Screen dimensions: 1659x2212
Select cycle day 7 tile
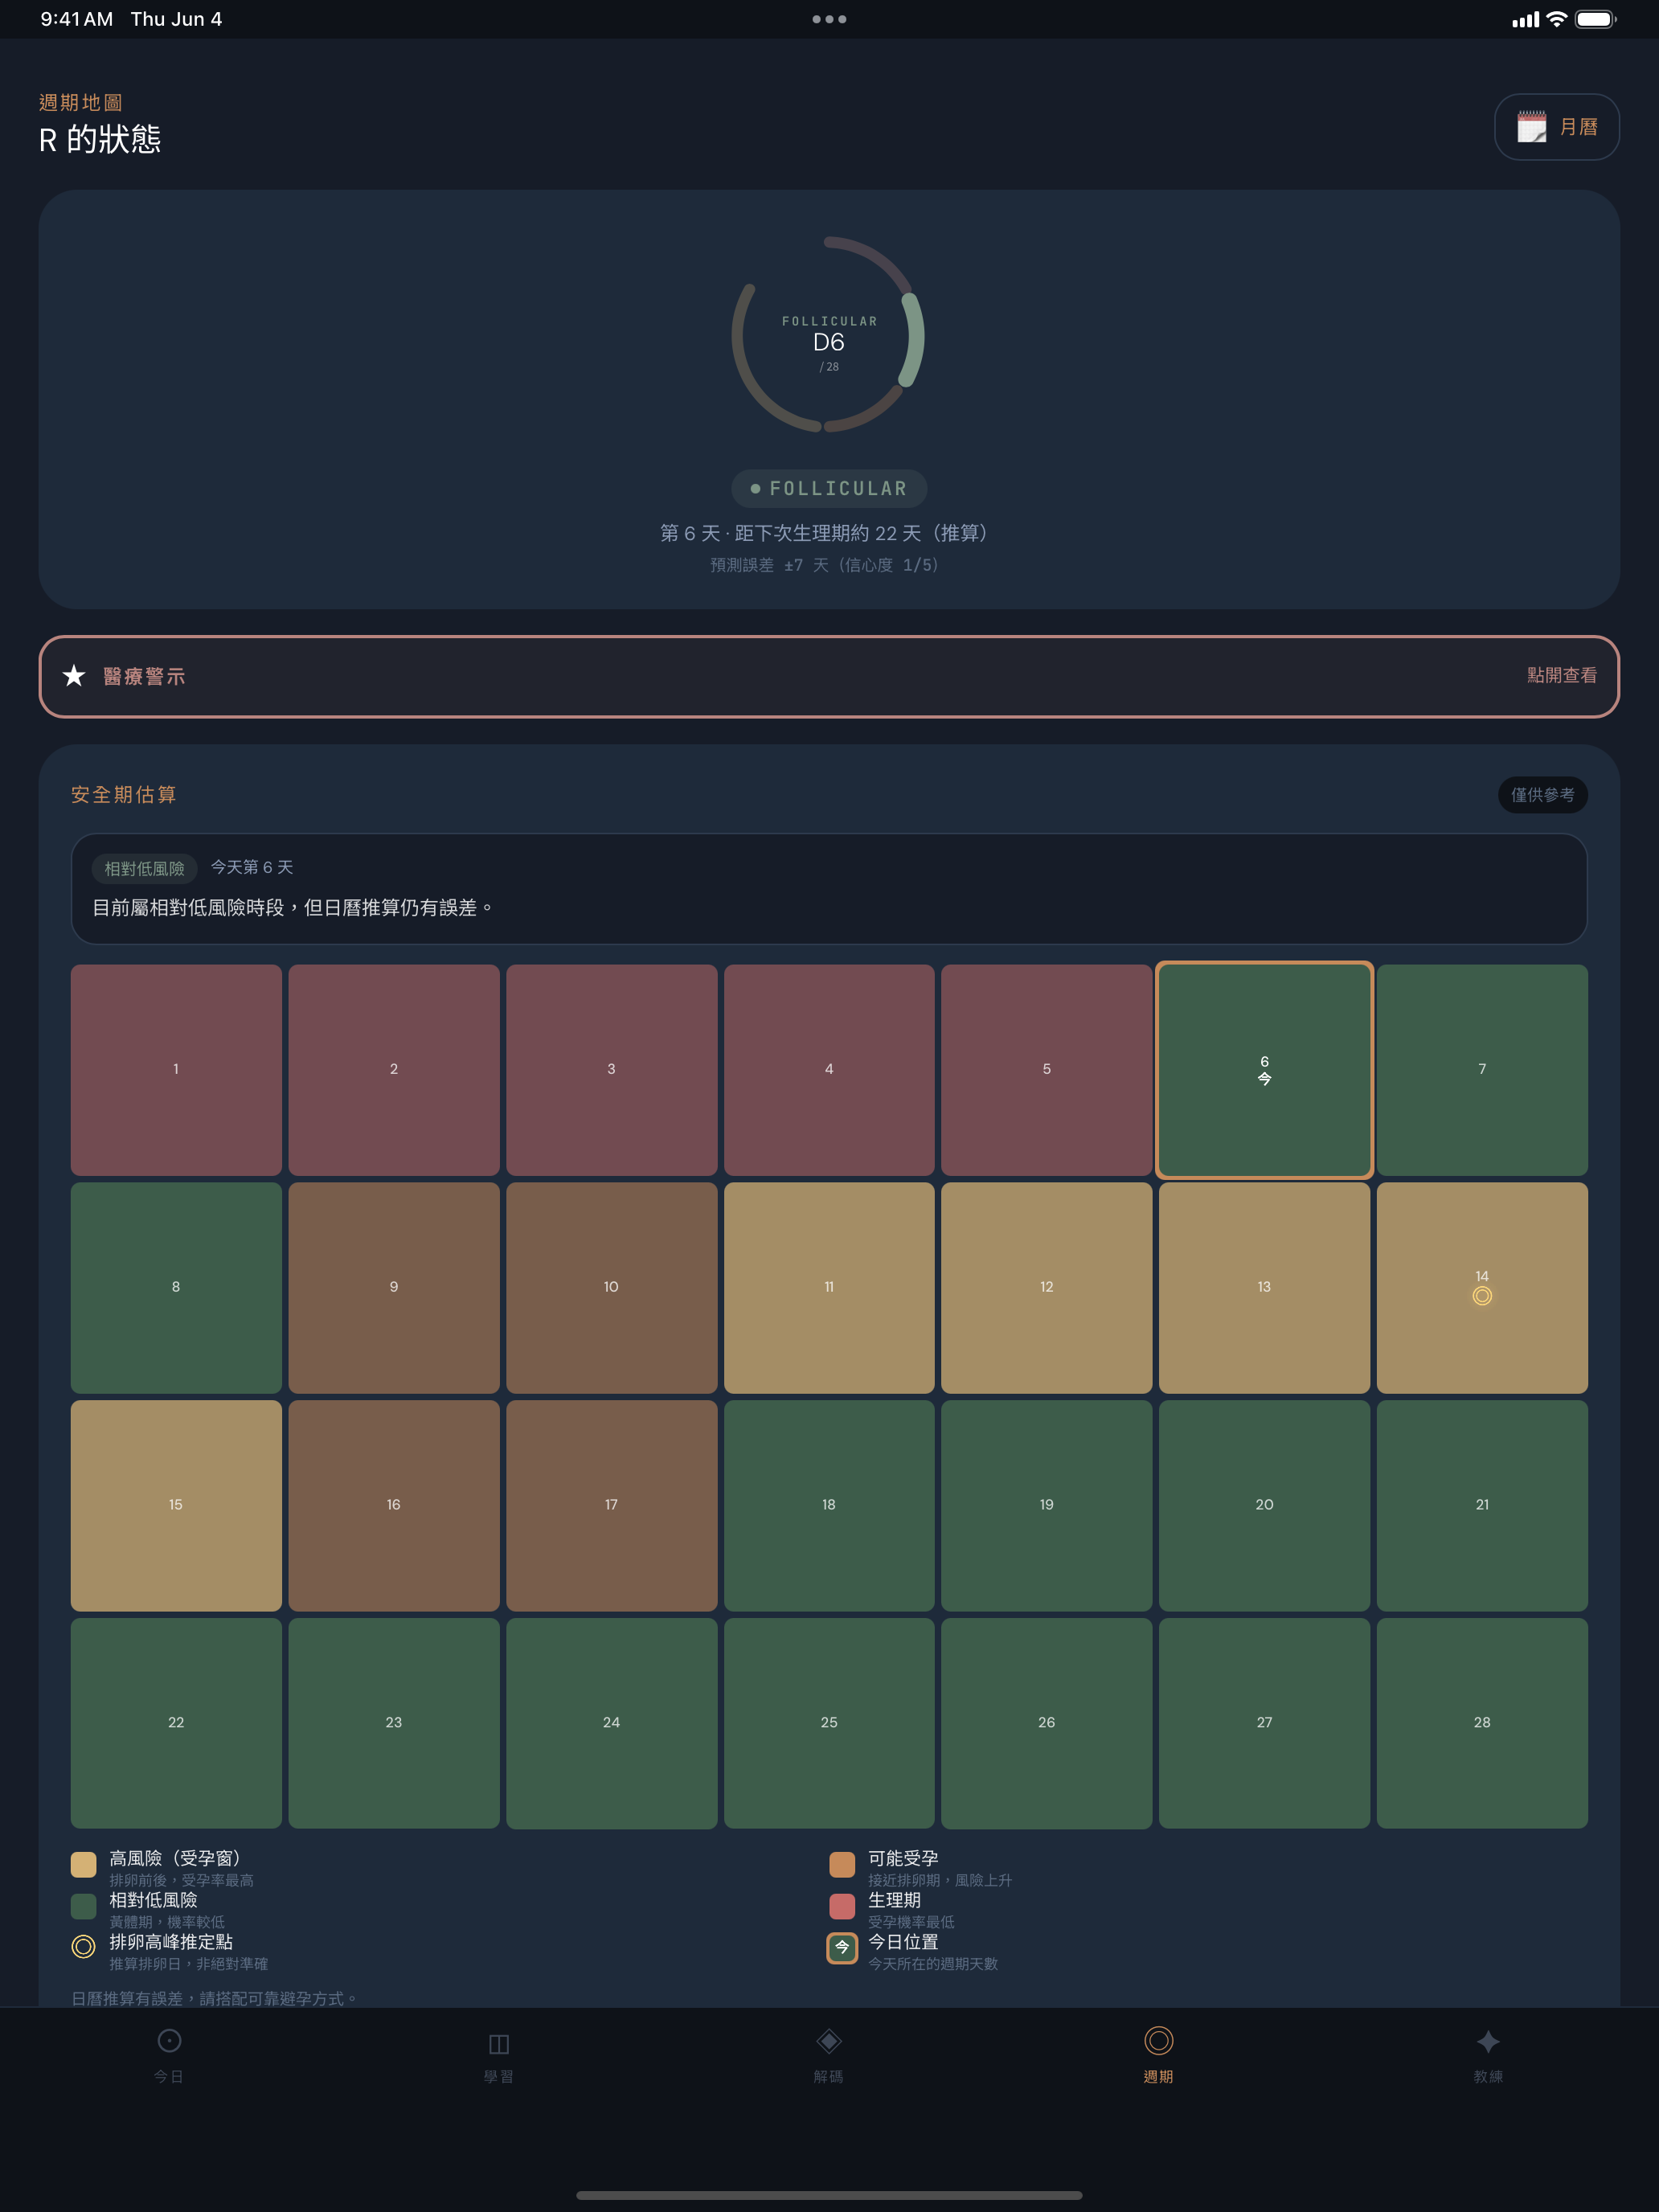[x=1482, y=1070]
